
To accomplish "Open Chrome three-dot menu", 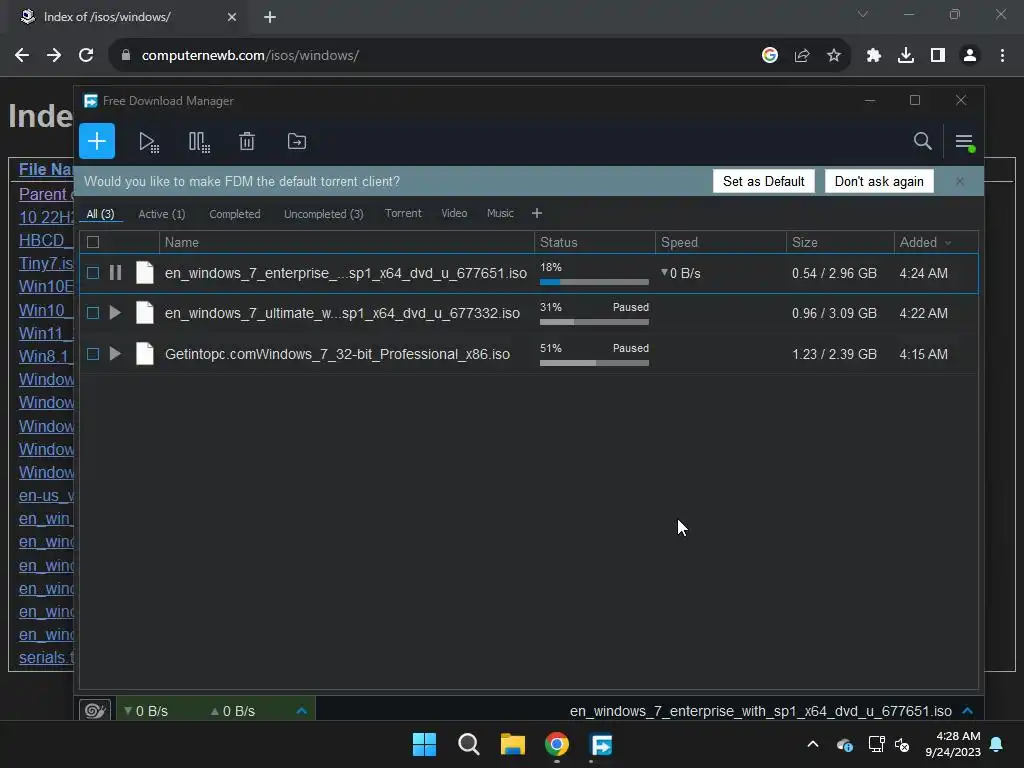I will pyautogui.click(x=1002, y=56).
